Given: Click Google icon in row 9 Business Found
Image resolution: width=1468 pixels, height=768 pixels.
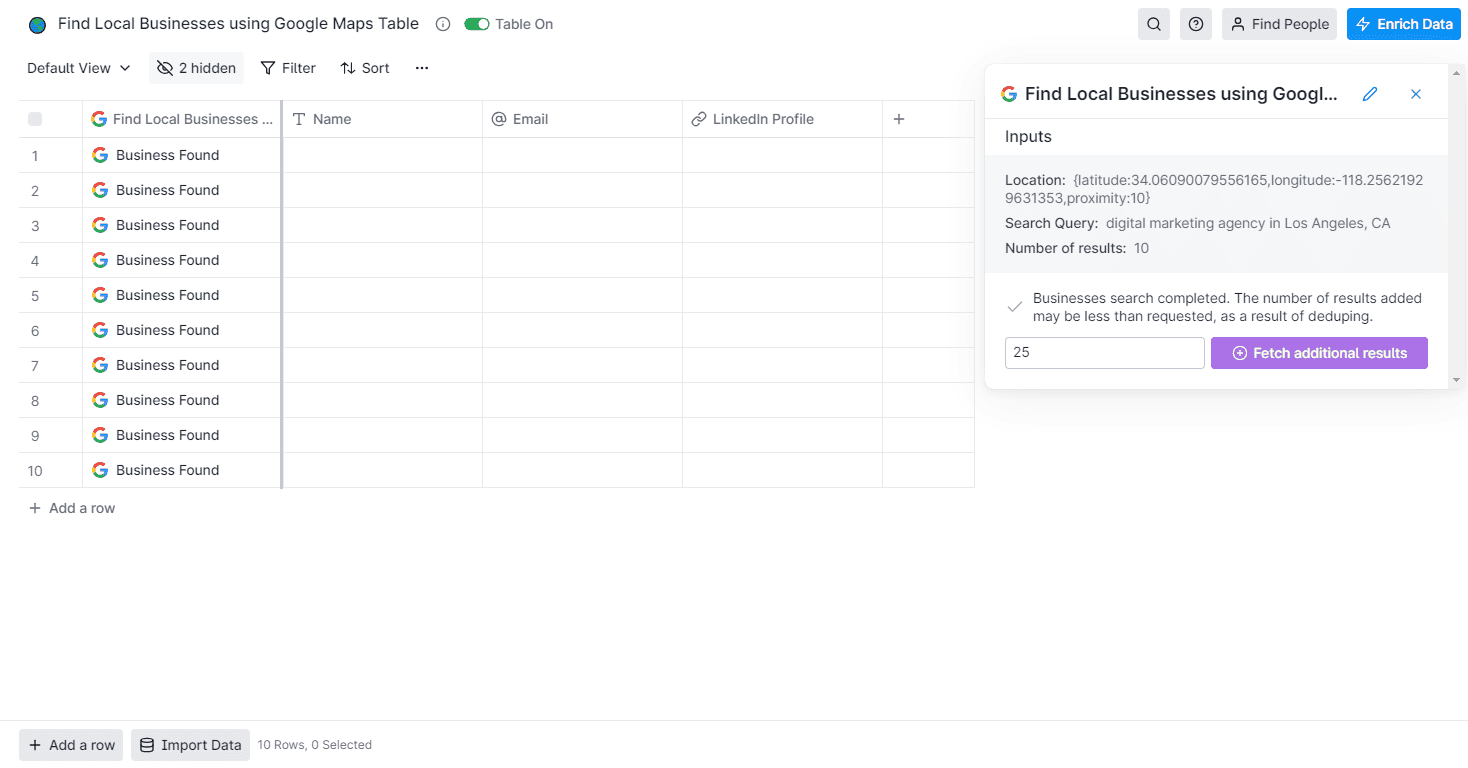Looking at the screenshot, I should pos(100,435).
